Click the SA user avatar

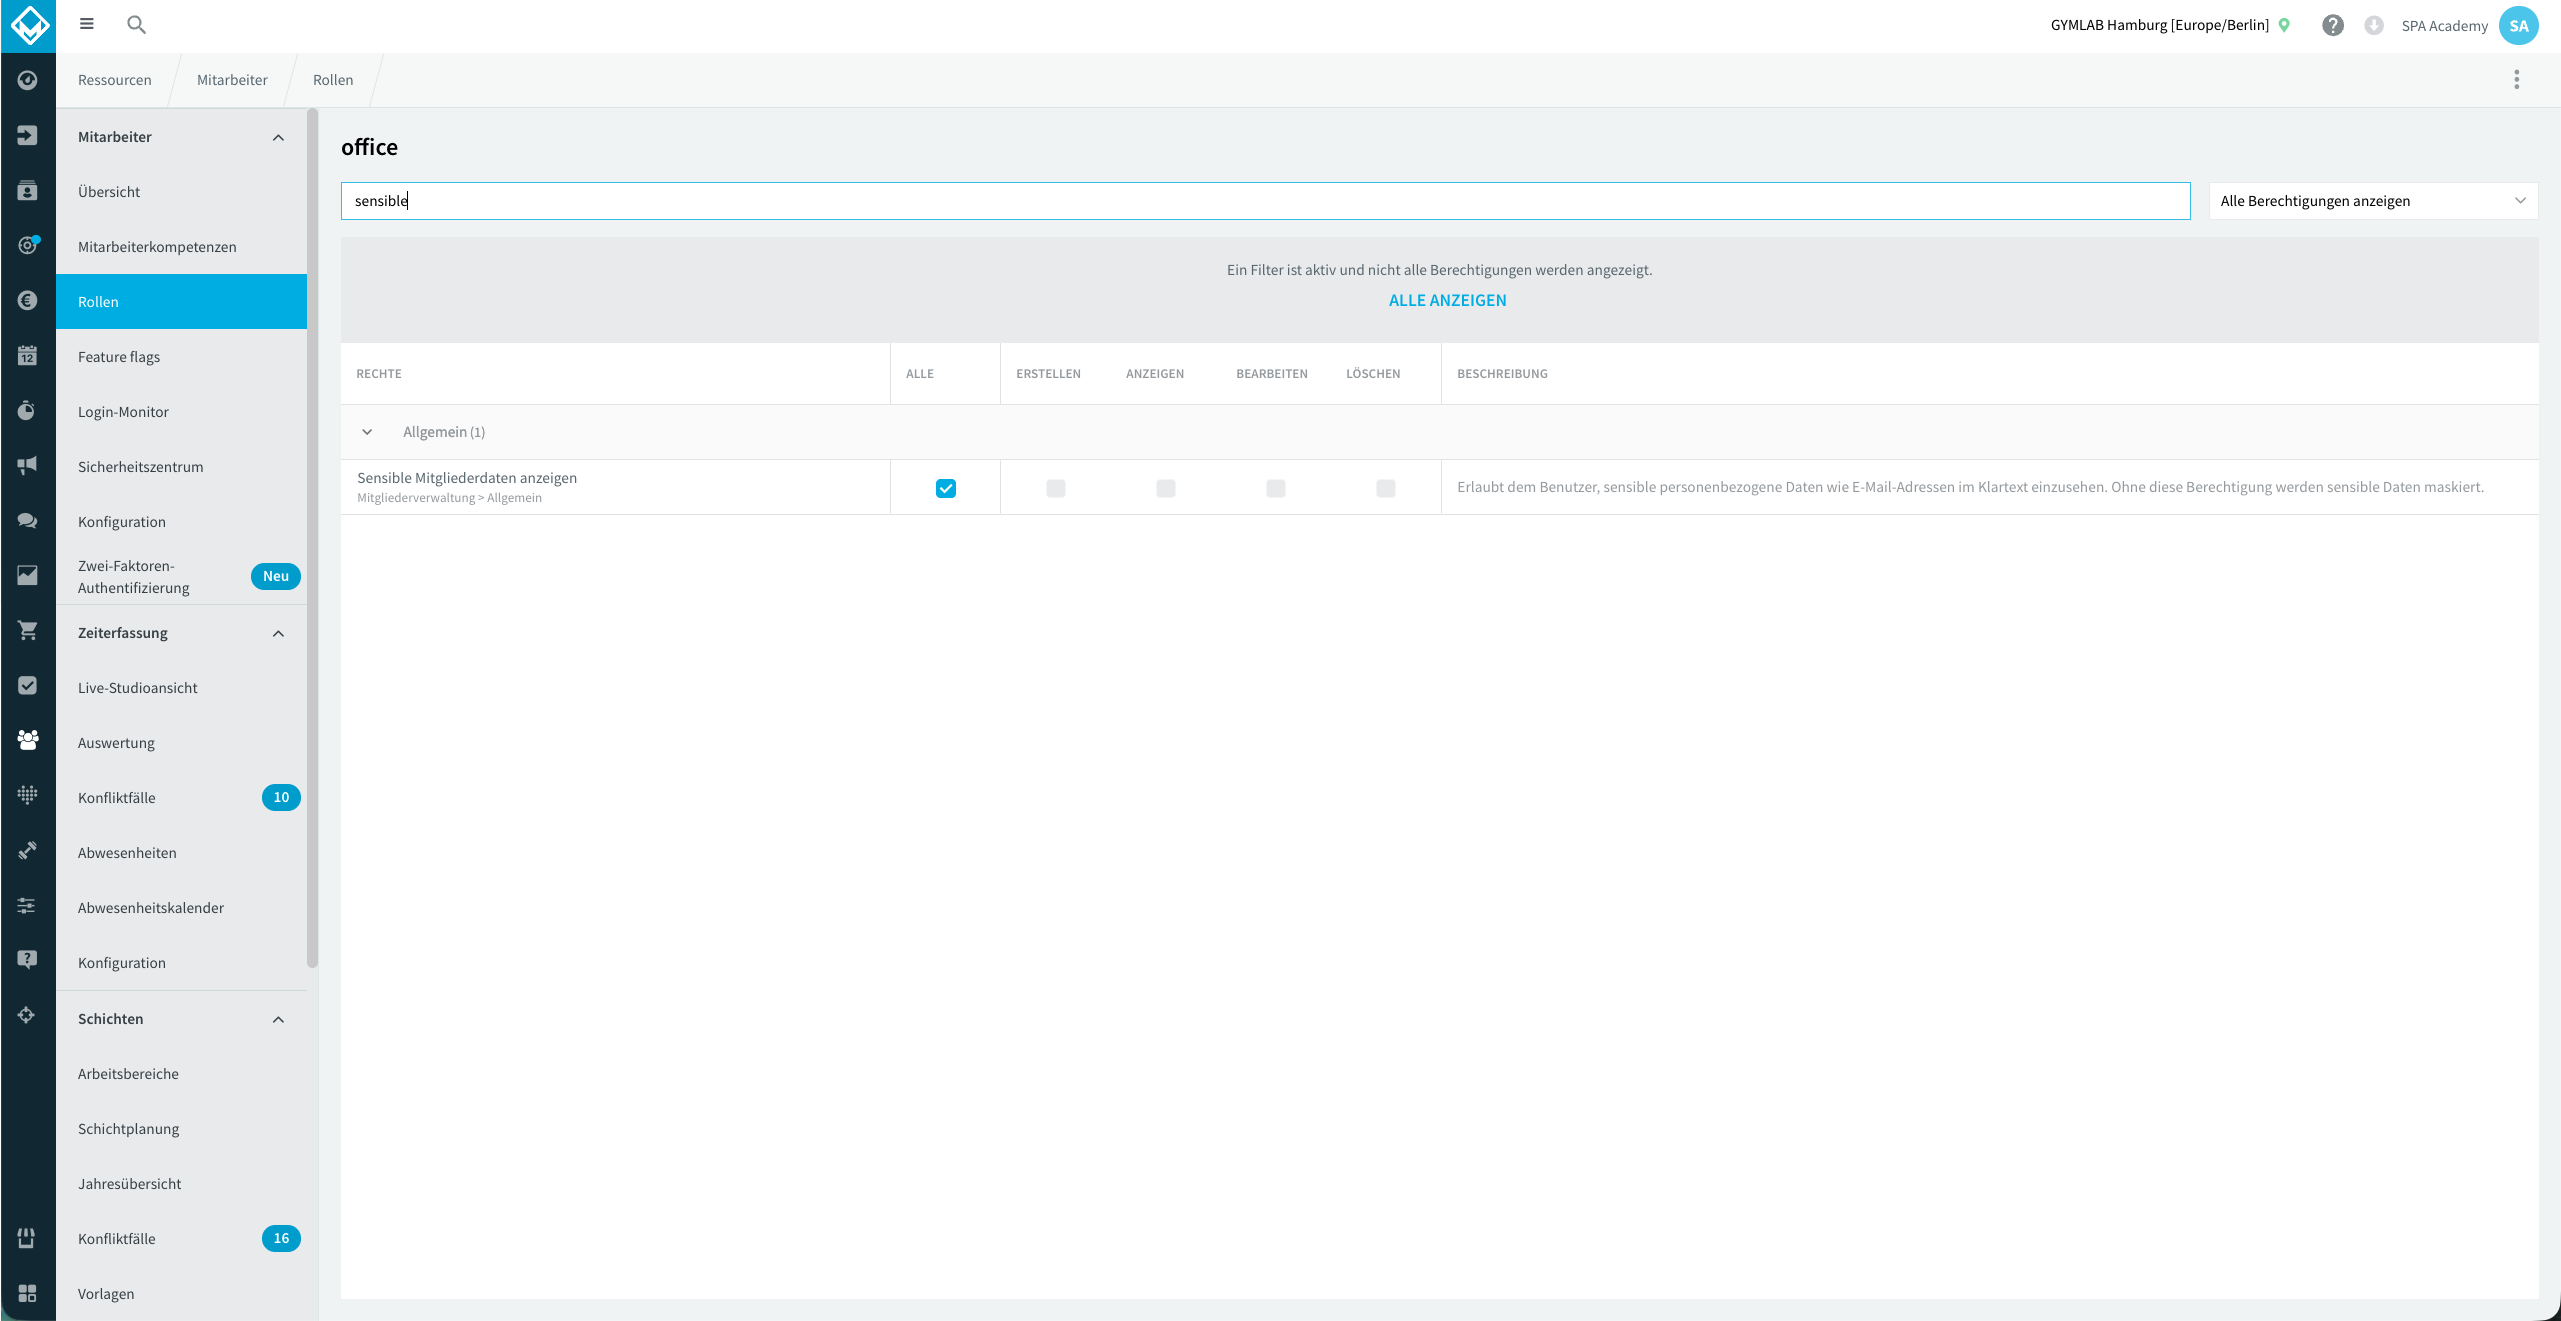pos(2518,26)
